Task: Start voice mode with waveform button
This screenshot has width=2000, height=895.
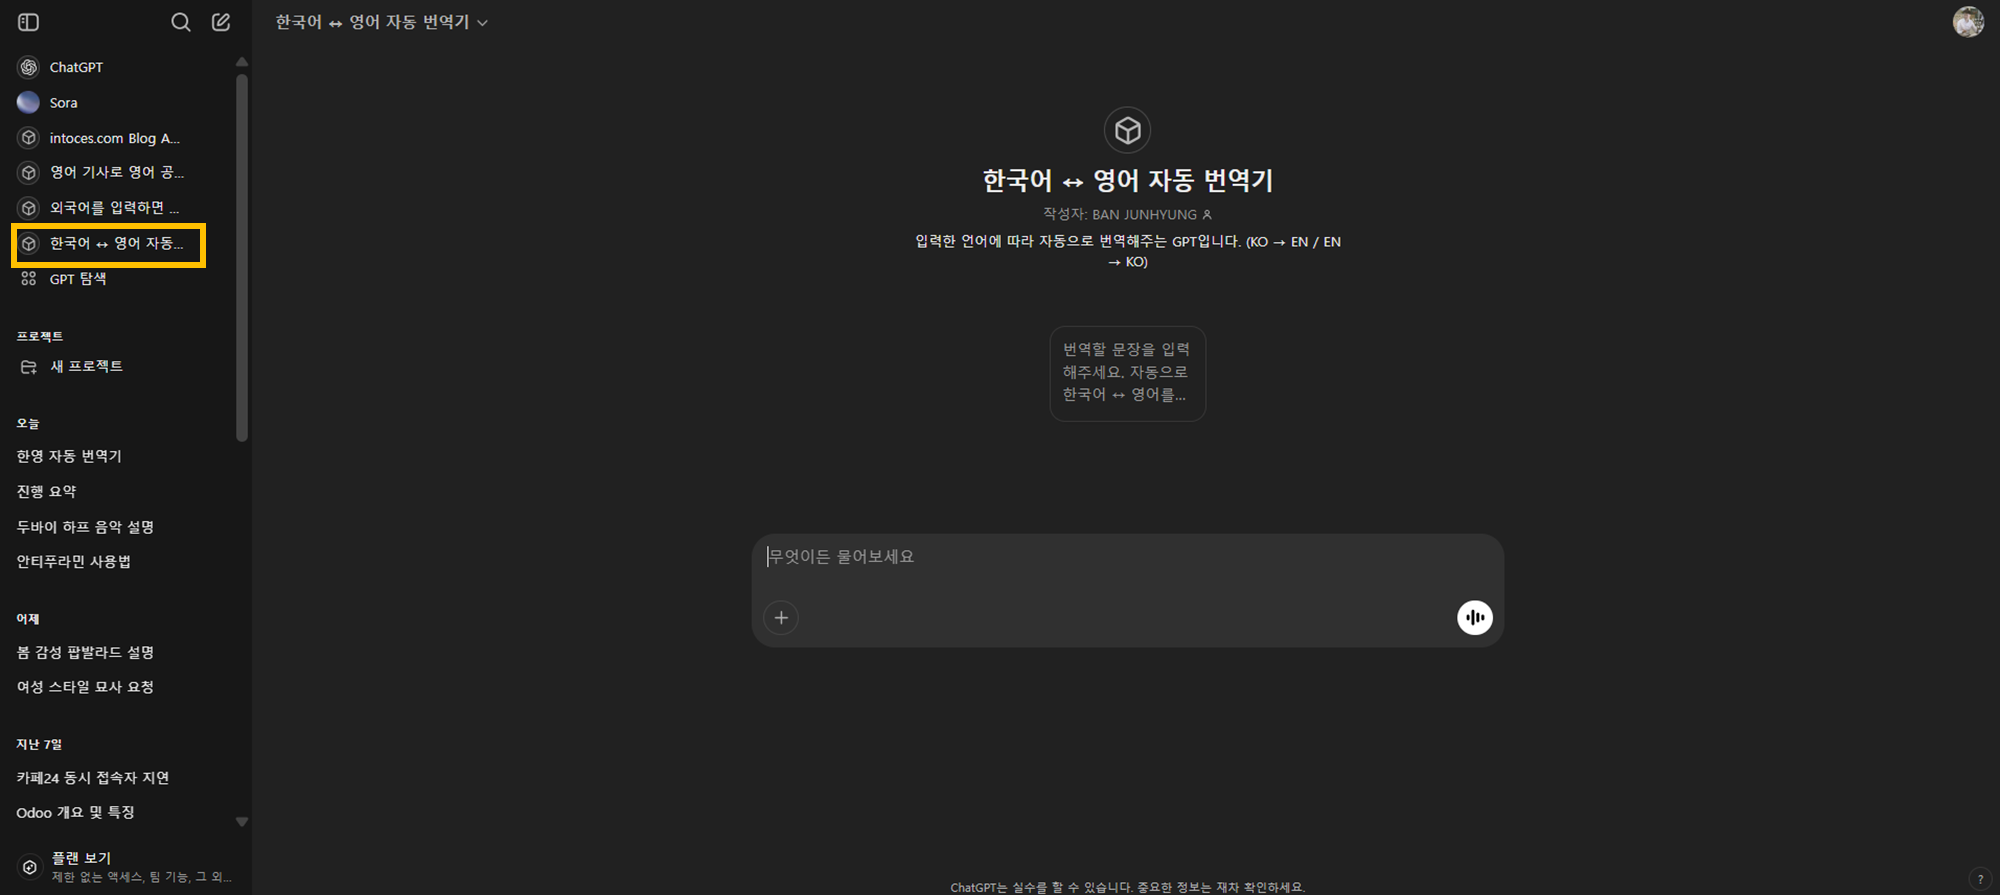Action: click(x=1475, y=618)
